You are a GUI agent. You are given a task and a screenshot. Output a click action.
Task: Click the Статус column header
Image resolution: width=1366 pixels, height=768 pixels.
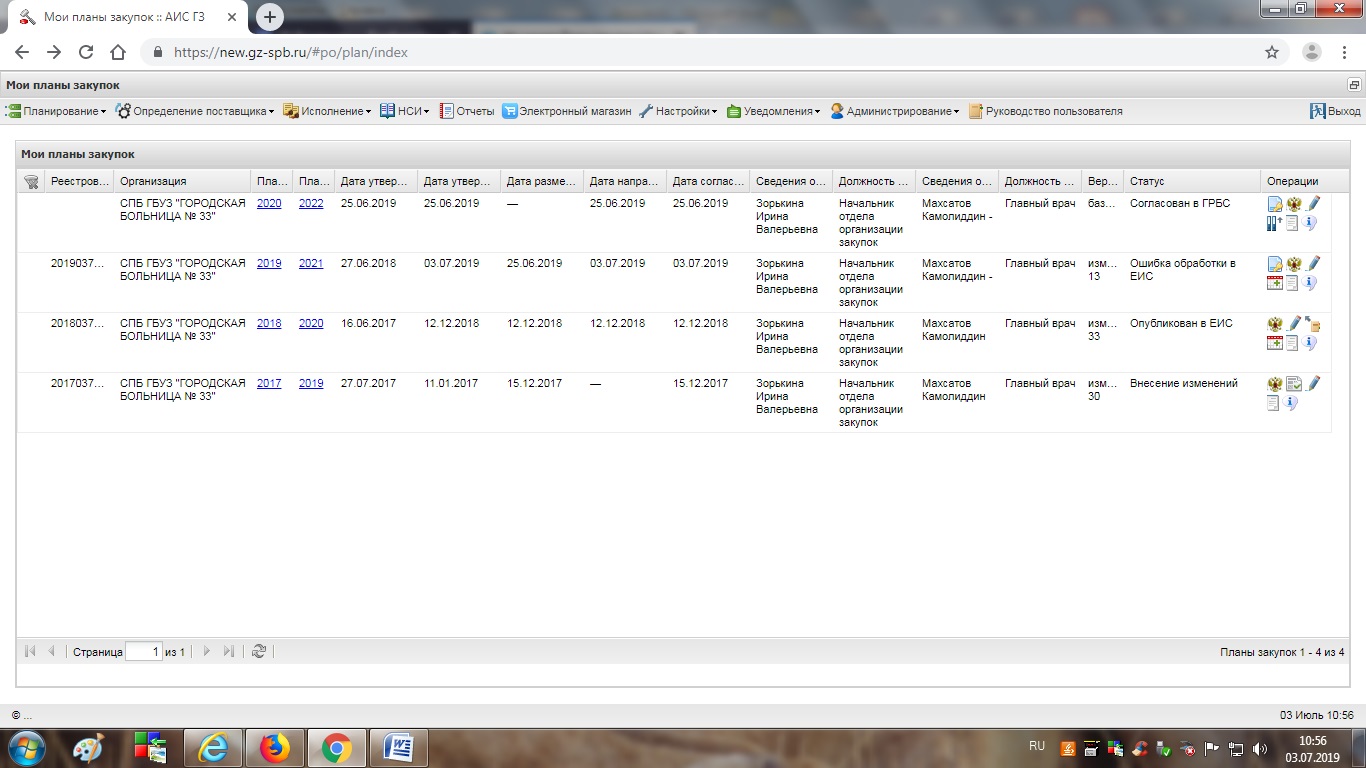click(x=1191, y=181)
